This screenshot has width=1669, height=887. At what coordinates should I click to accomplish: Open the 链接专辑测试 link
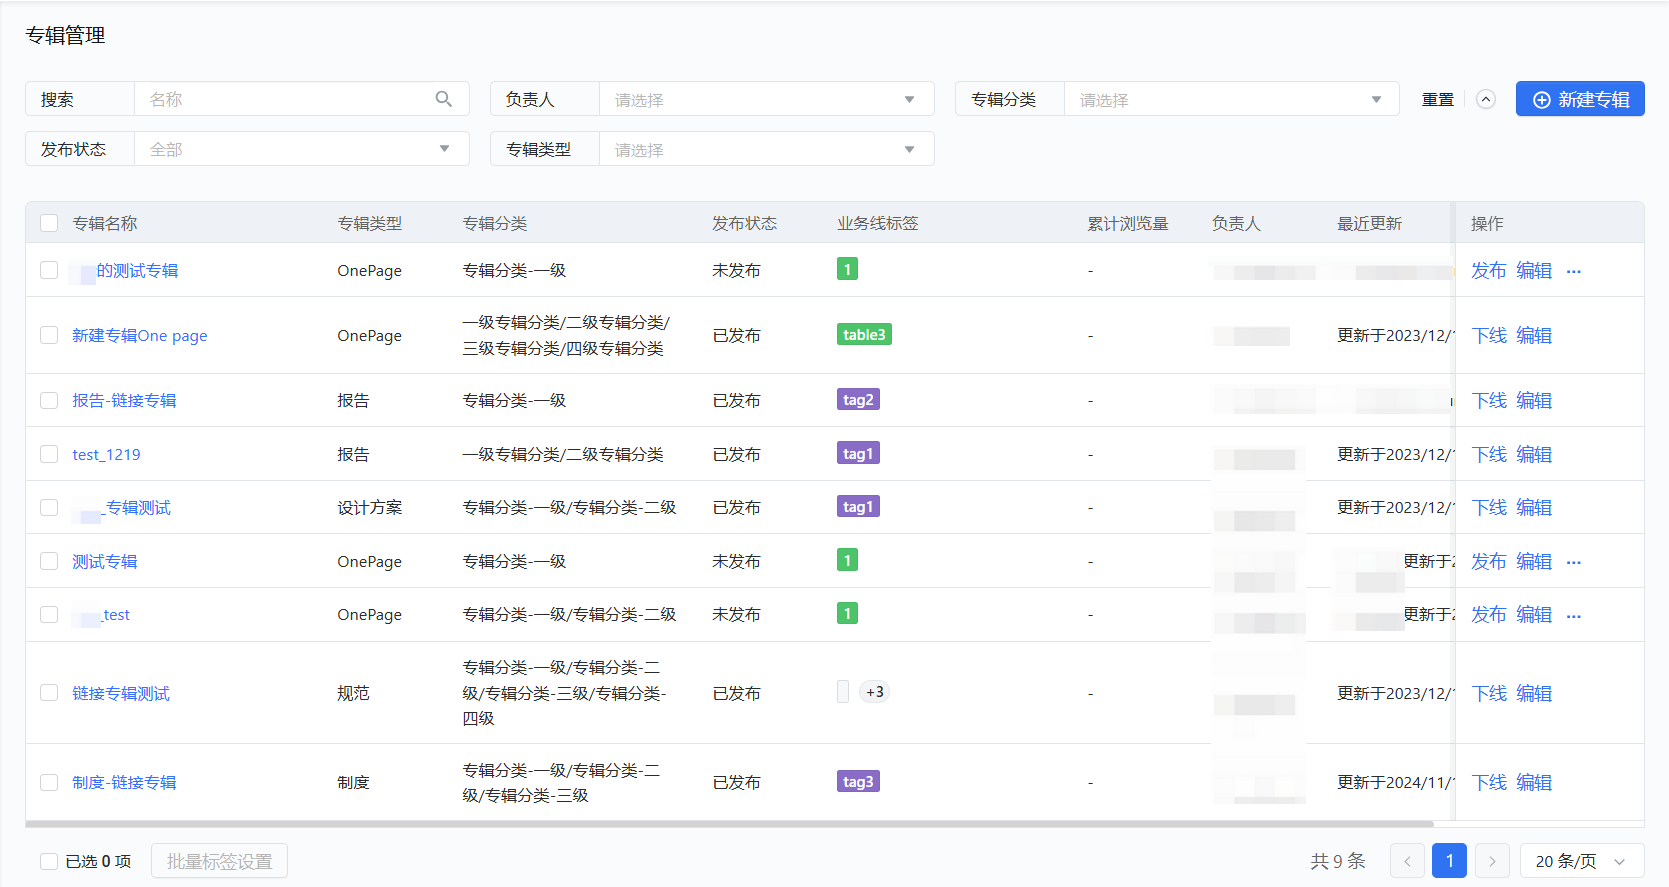point(121,693)
